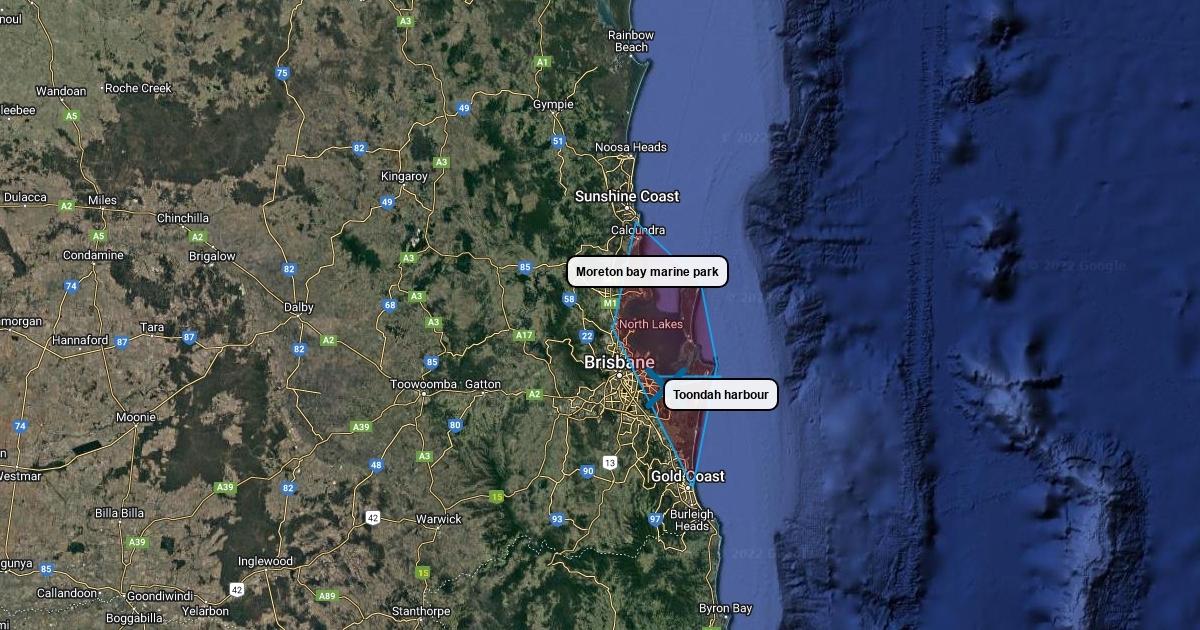Click the Brisbane city label
This screenshot has height=630, width=1200.
pyautogui.click(x=619, y=362)
